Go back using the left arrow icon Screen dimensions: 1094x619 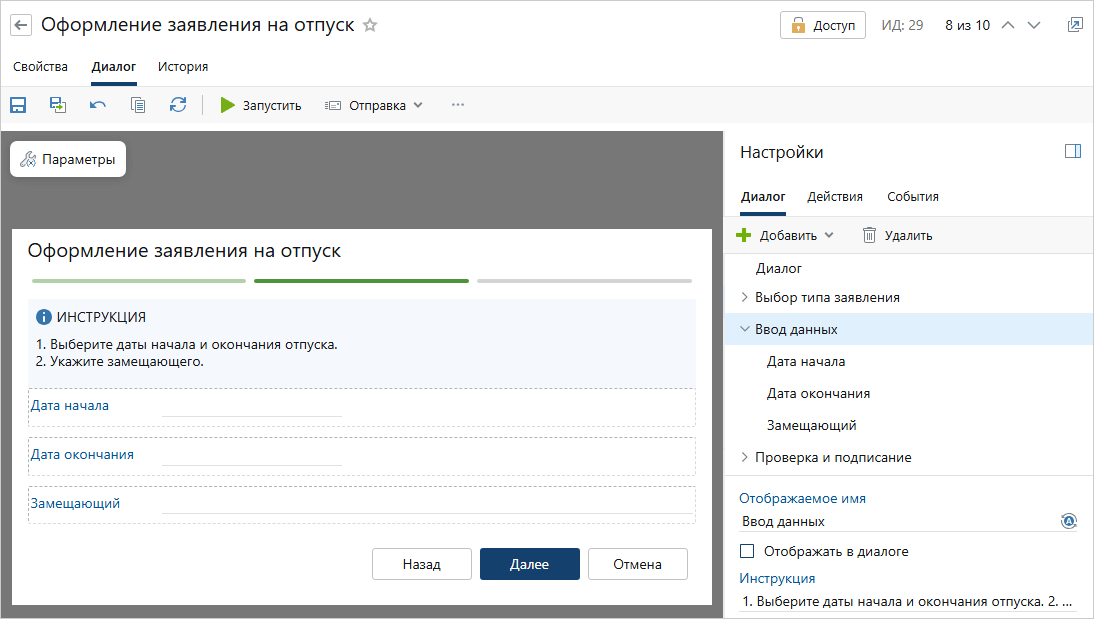21,25
